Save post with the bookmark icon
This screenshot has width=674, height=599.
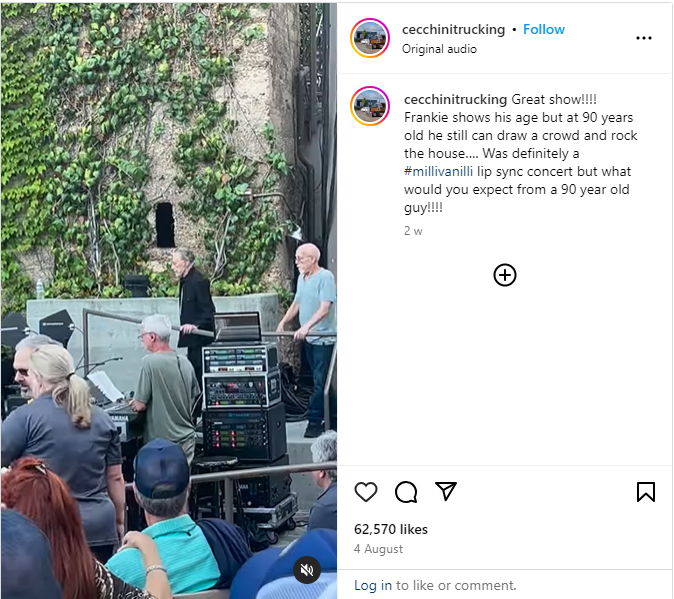coord(646,492)
